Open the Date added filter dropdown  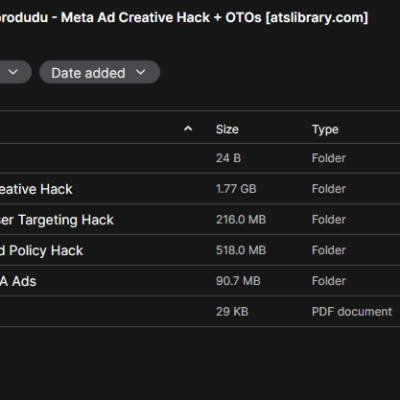point(99,72)
